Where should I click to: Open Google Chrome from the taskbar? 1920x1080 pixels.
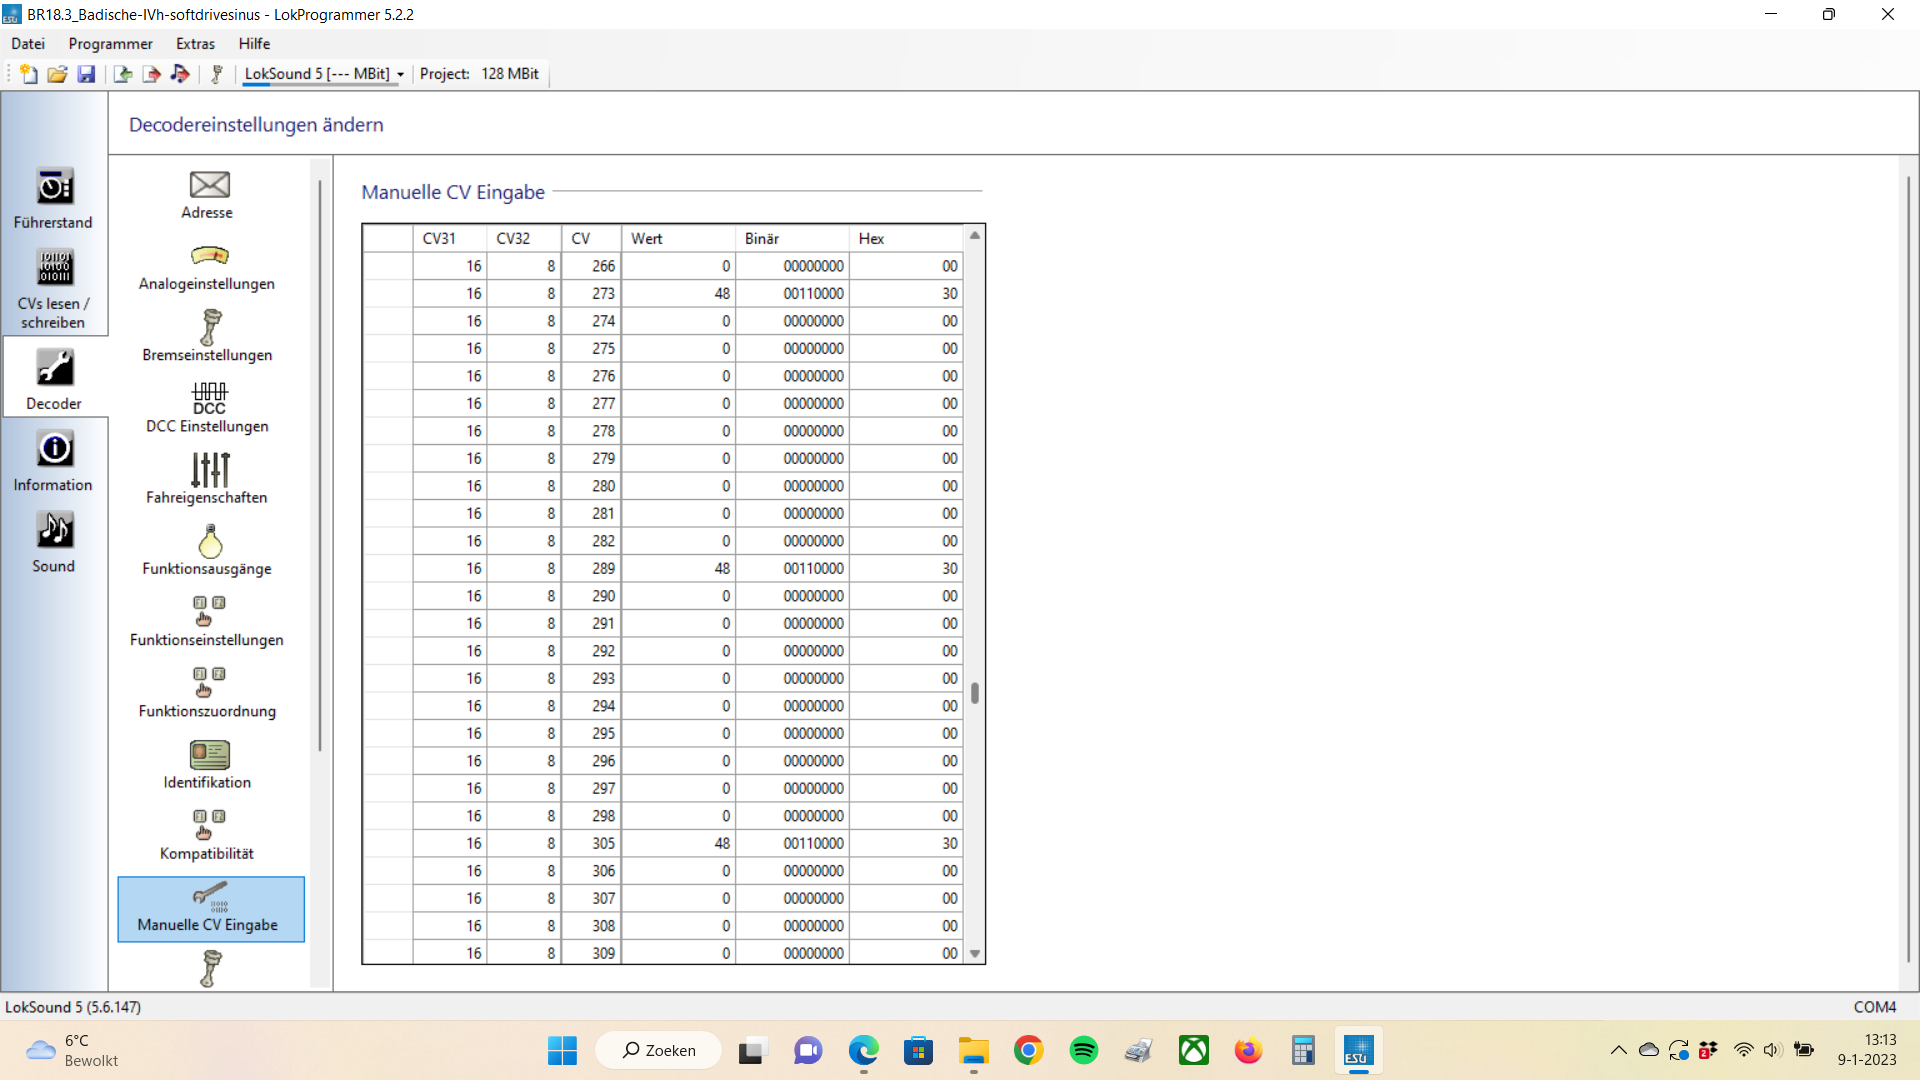tap(1028, 1051)
